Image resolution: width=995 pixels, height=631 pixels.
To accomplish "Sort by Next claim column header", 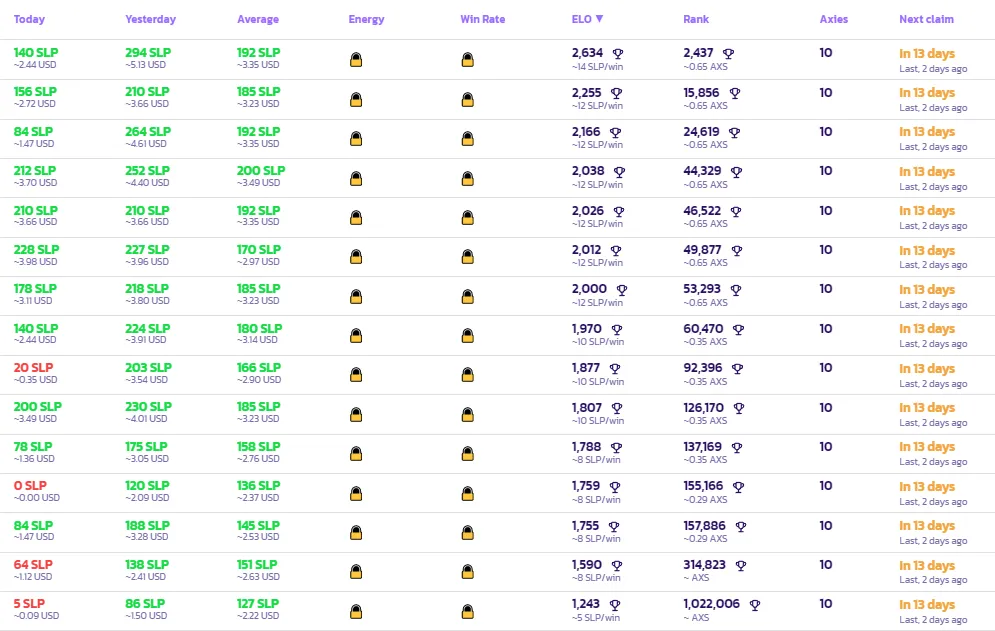I will pos(926,19).
